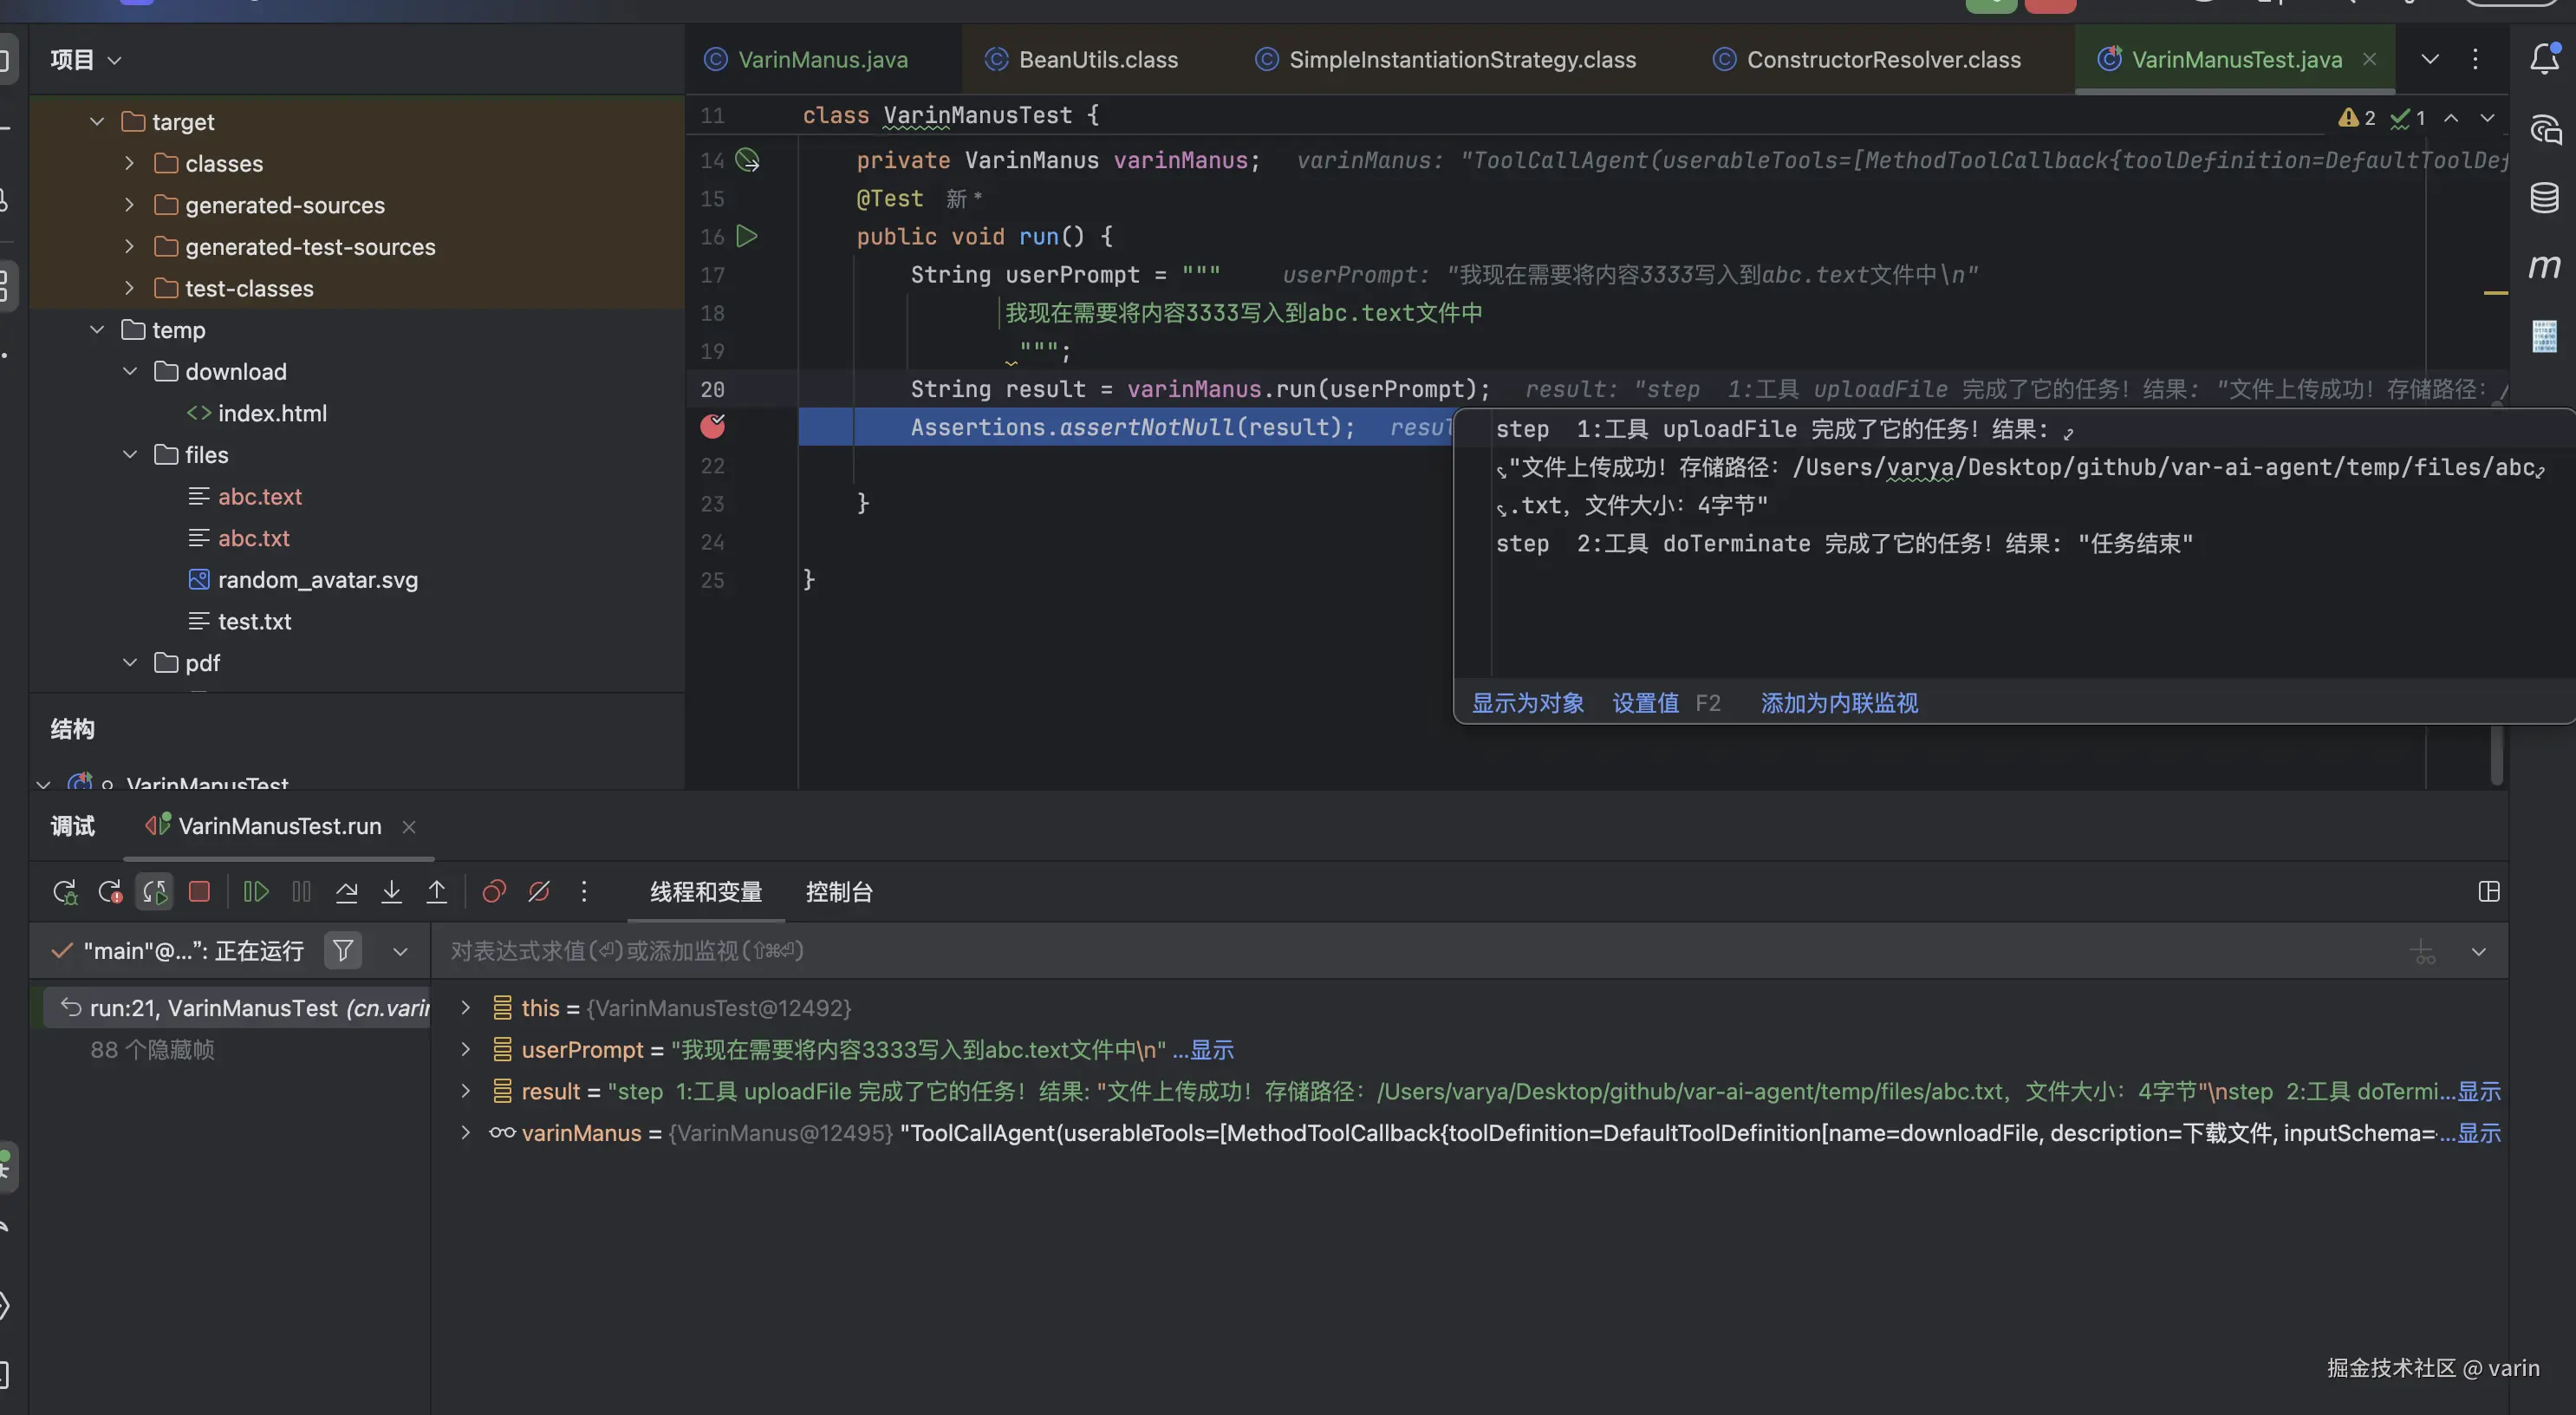Click 添加为内联监视 link in popup
2576x1415 pixels.
click(x=1839, y=704)
